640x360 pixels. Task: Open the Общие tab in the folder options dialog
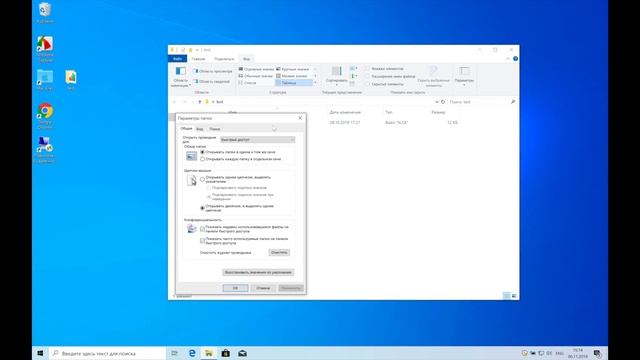[x=186, y=129]
